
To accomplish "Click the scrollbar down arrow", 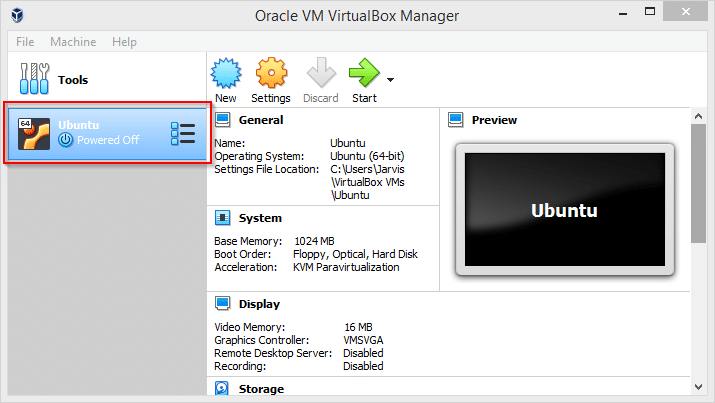I will [x=700, y=388].
